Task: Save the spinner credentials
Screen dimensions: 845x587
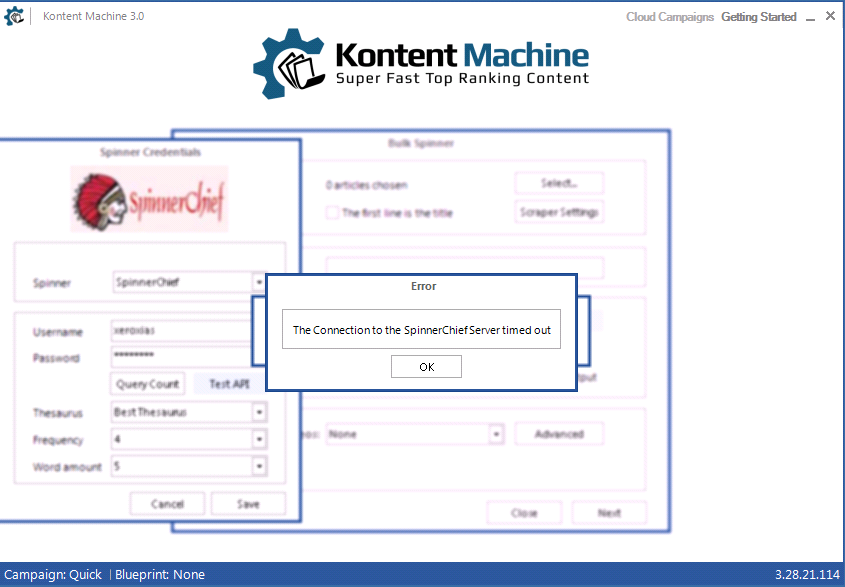Action: [248, 504]
